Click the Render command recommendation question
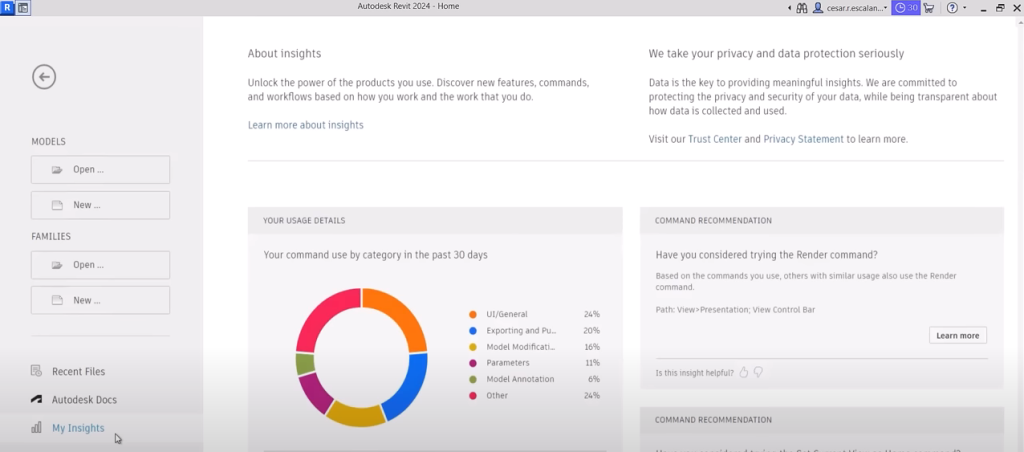The width and height of the screenshot is (1024, 452). click(x=767, y=255)
